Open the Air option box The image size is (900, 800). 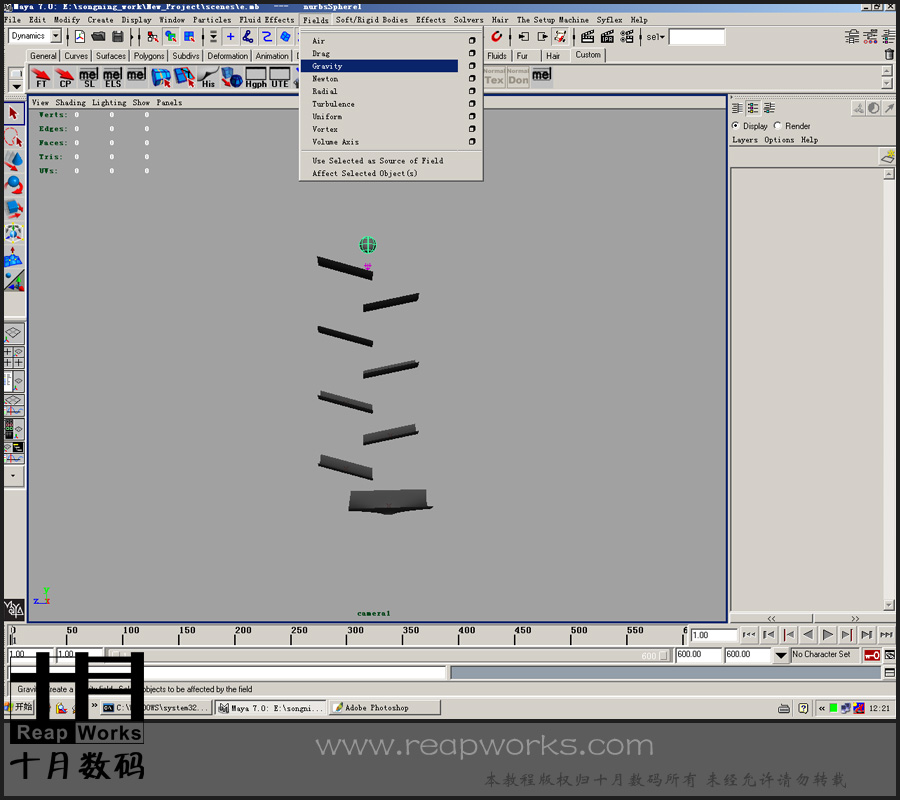click(472, 41)
